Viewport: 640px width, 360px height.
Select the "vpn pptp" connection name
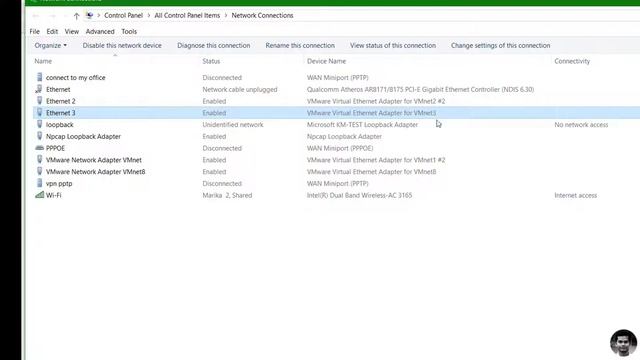(59, 184)
